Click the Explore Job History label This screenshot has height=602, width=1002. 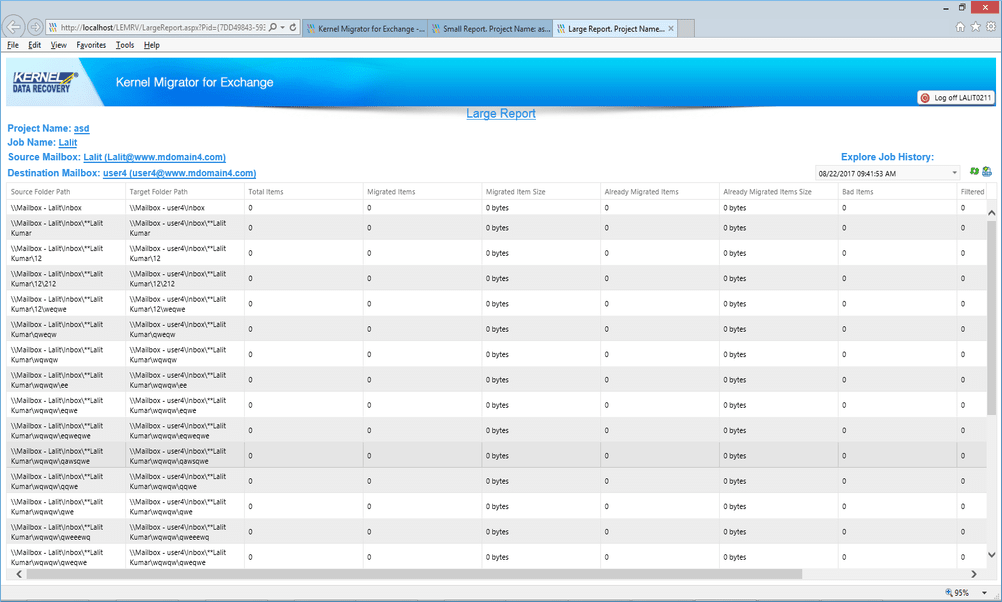pos(887,157)
